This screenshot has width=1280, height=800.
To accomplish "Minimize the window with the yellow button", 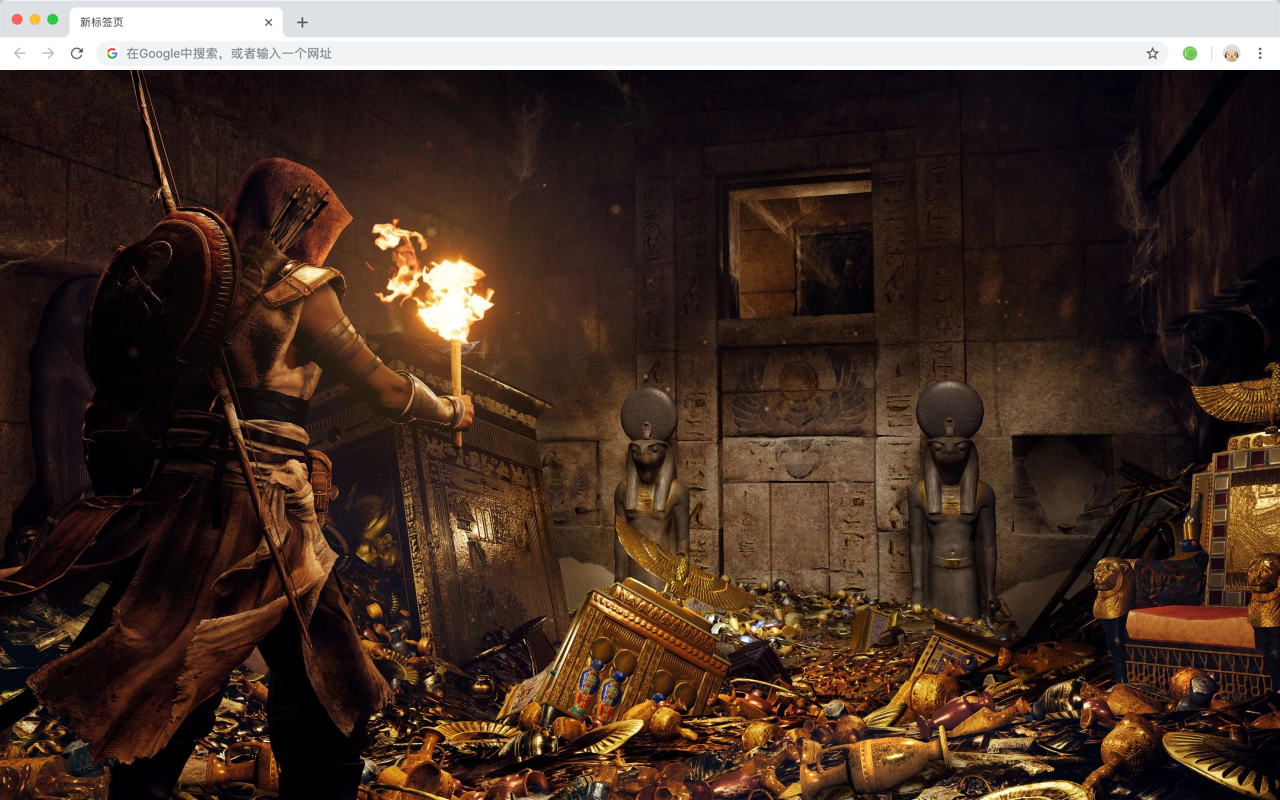I will [x=35, y=20].
